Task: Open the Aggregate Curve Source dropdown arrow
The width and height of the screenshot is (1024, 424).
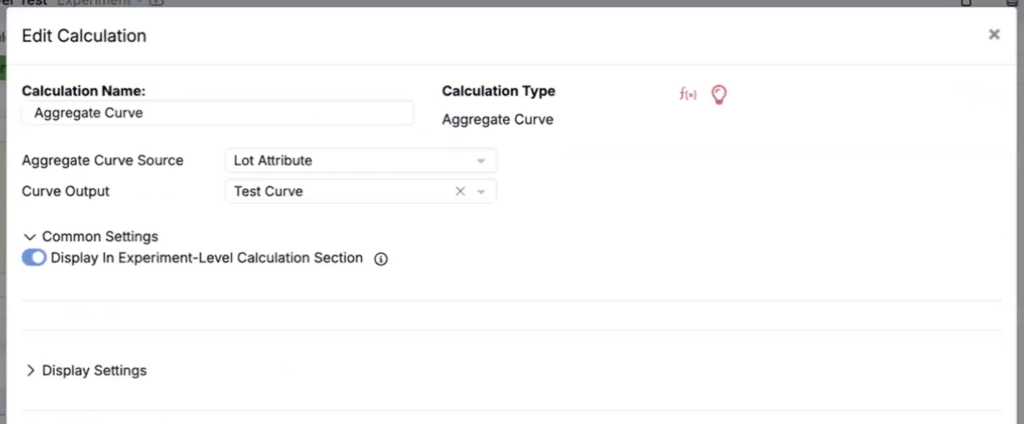Action: 481,161
